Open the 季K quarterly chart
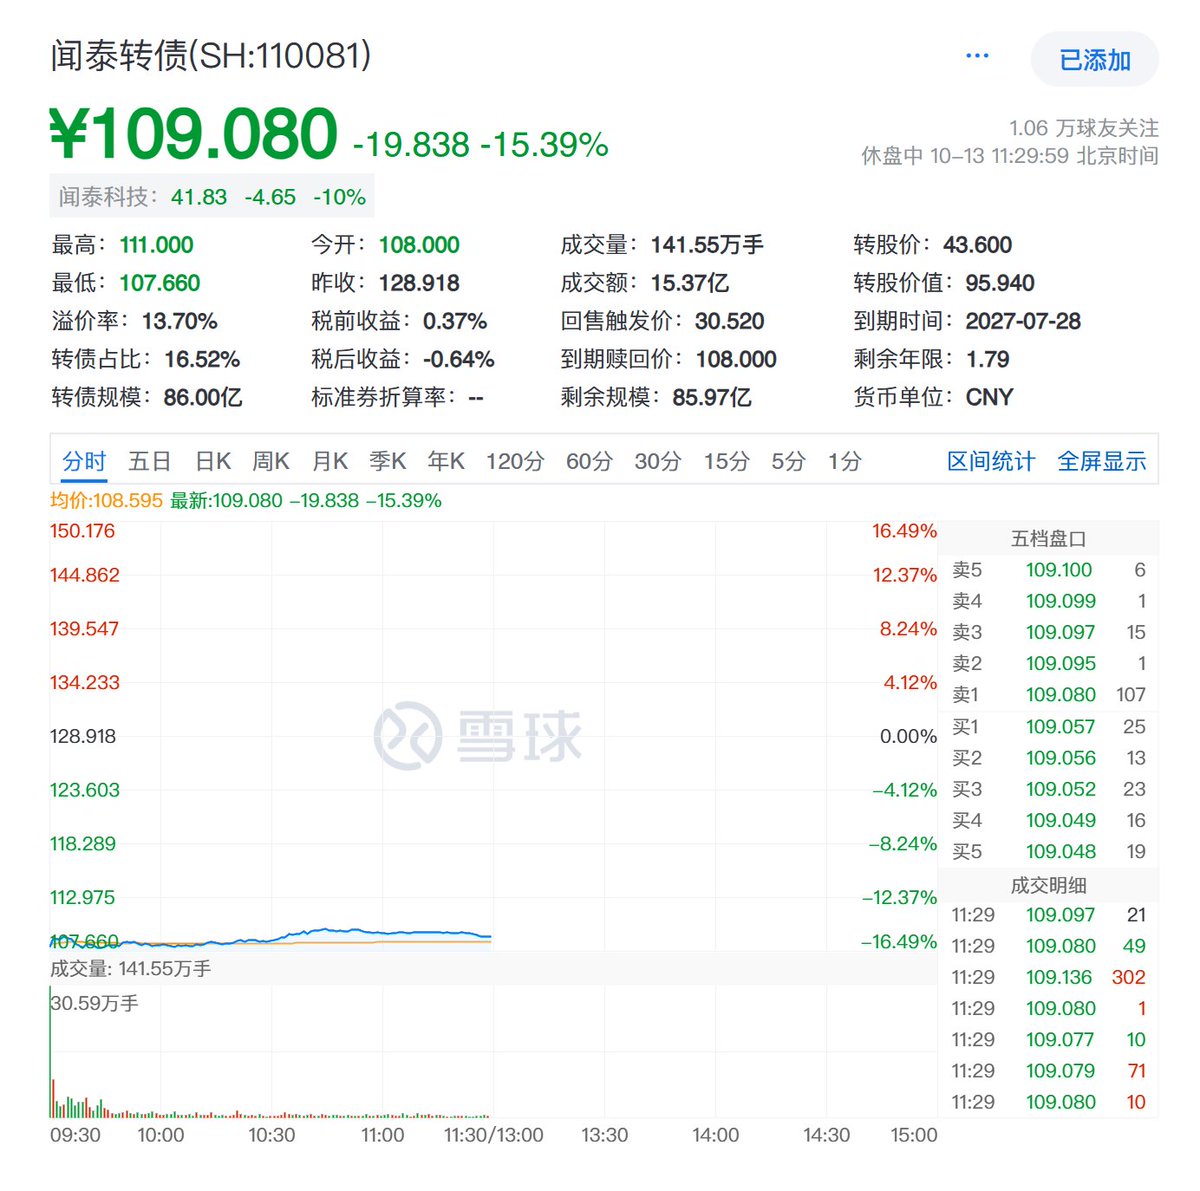Screen dimensions: 1200x1191 [388, 461]
